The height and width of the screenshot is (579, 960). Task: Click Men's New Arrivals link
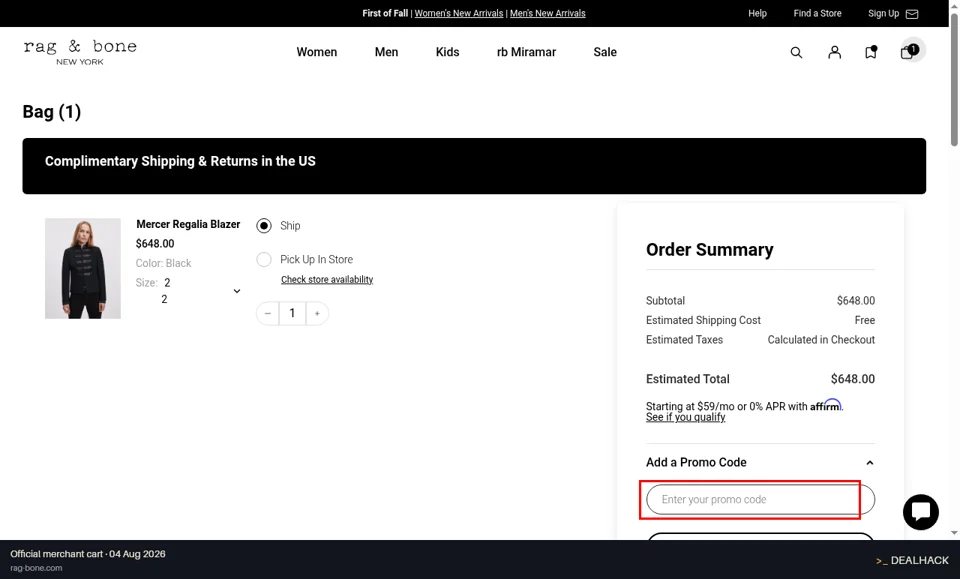[x=547, y=13]
